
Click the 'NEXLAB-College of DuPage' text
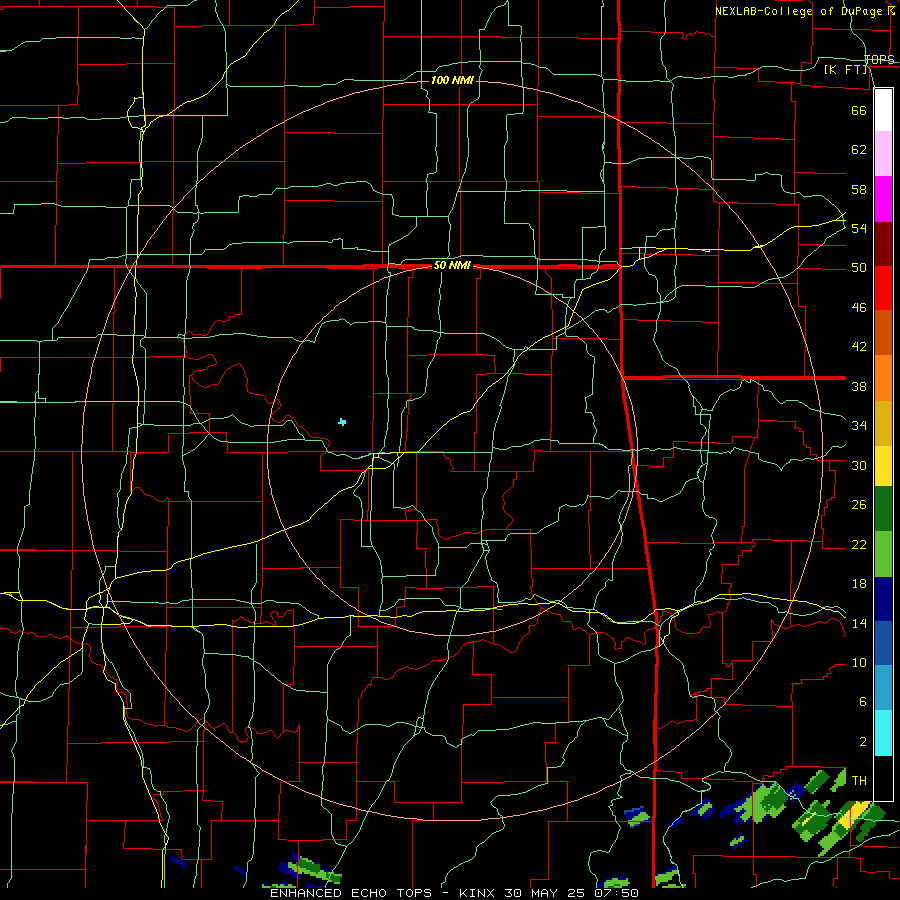(800, 11)
